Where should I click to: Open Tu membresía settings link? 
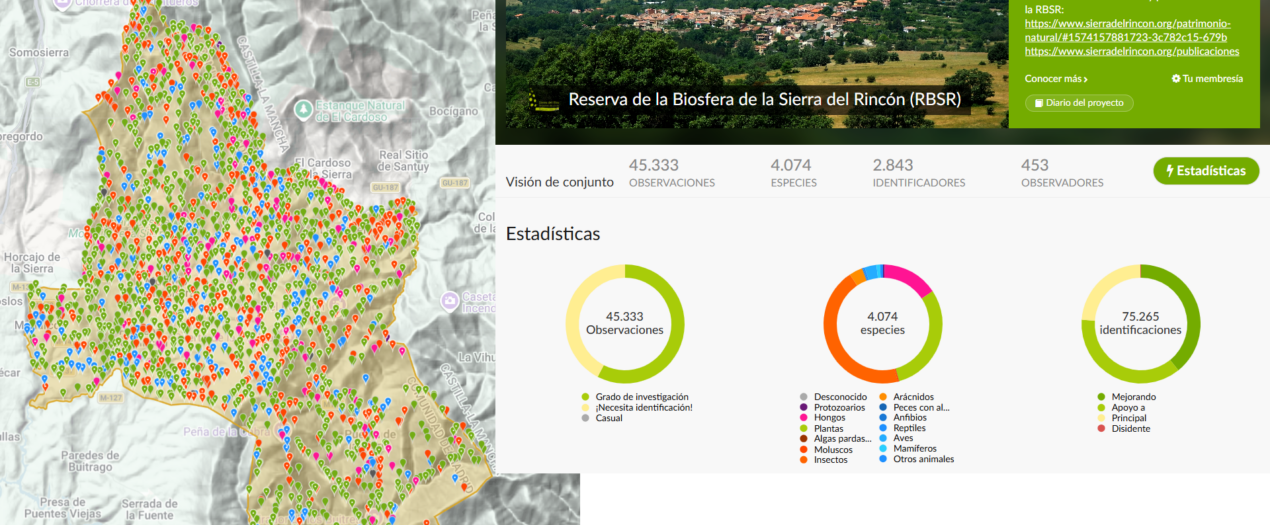click(1207, 78)
